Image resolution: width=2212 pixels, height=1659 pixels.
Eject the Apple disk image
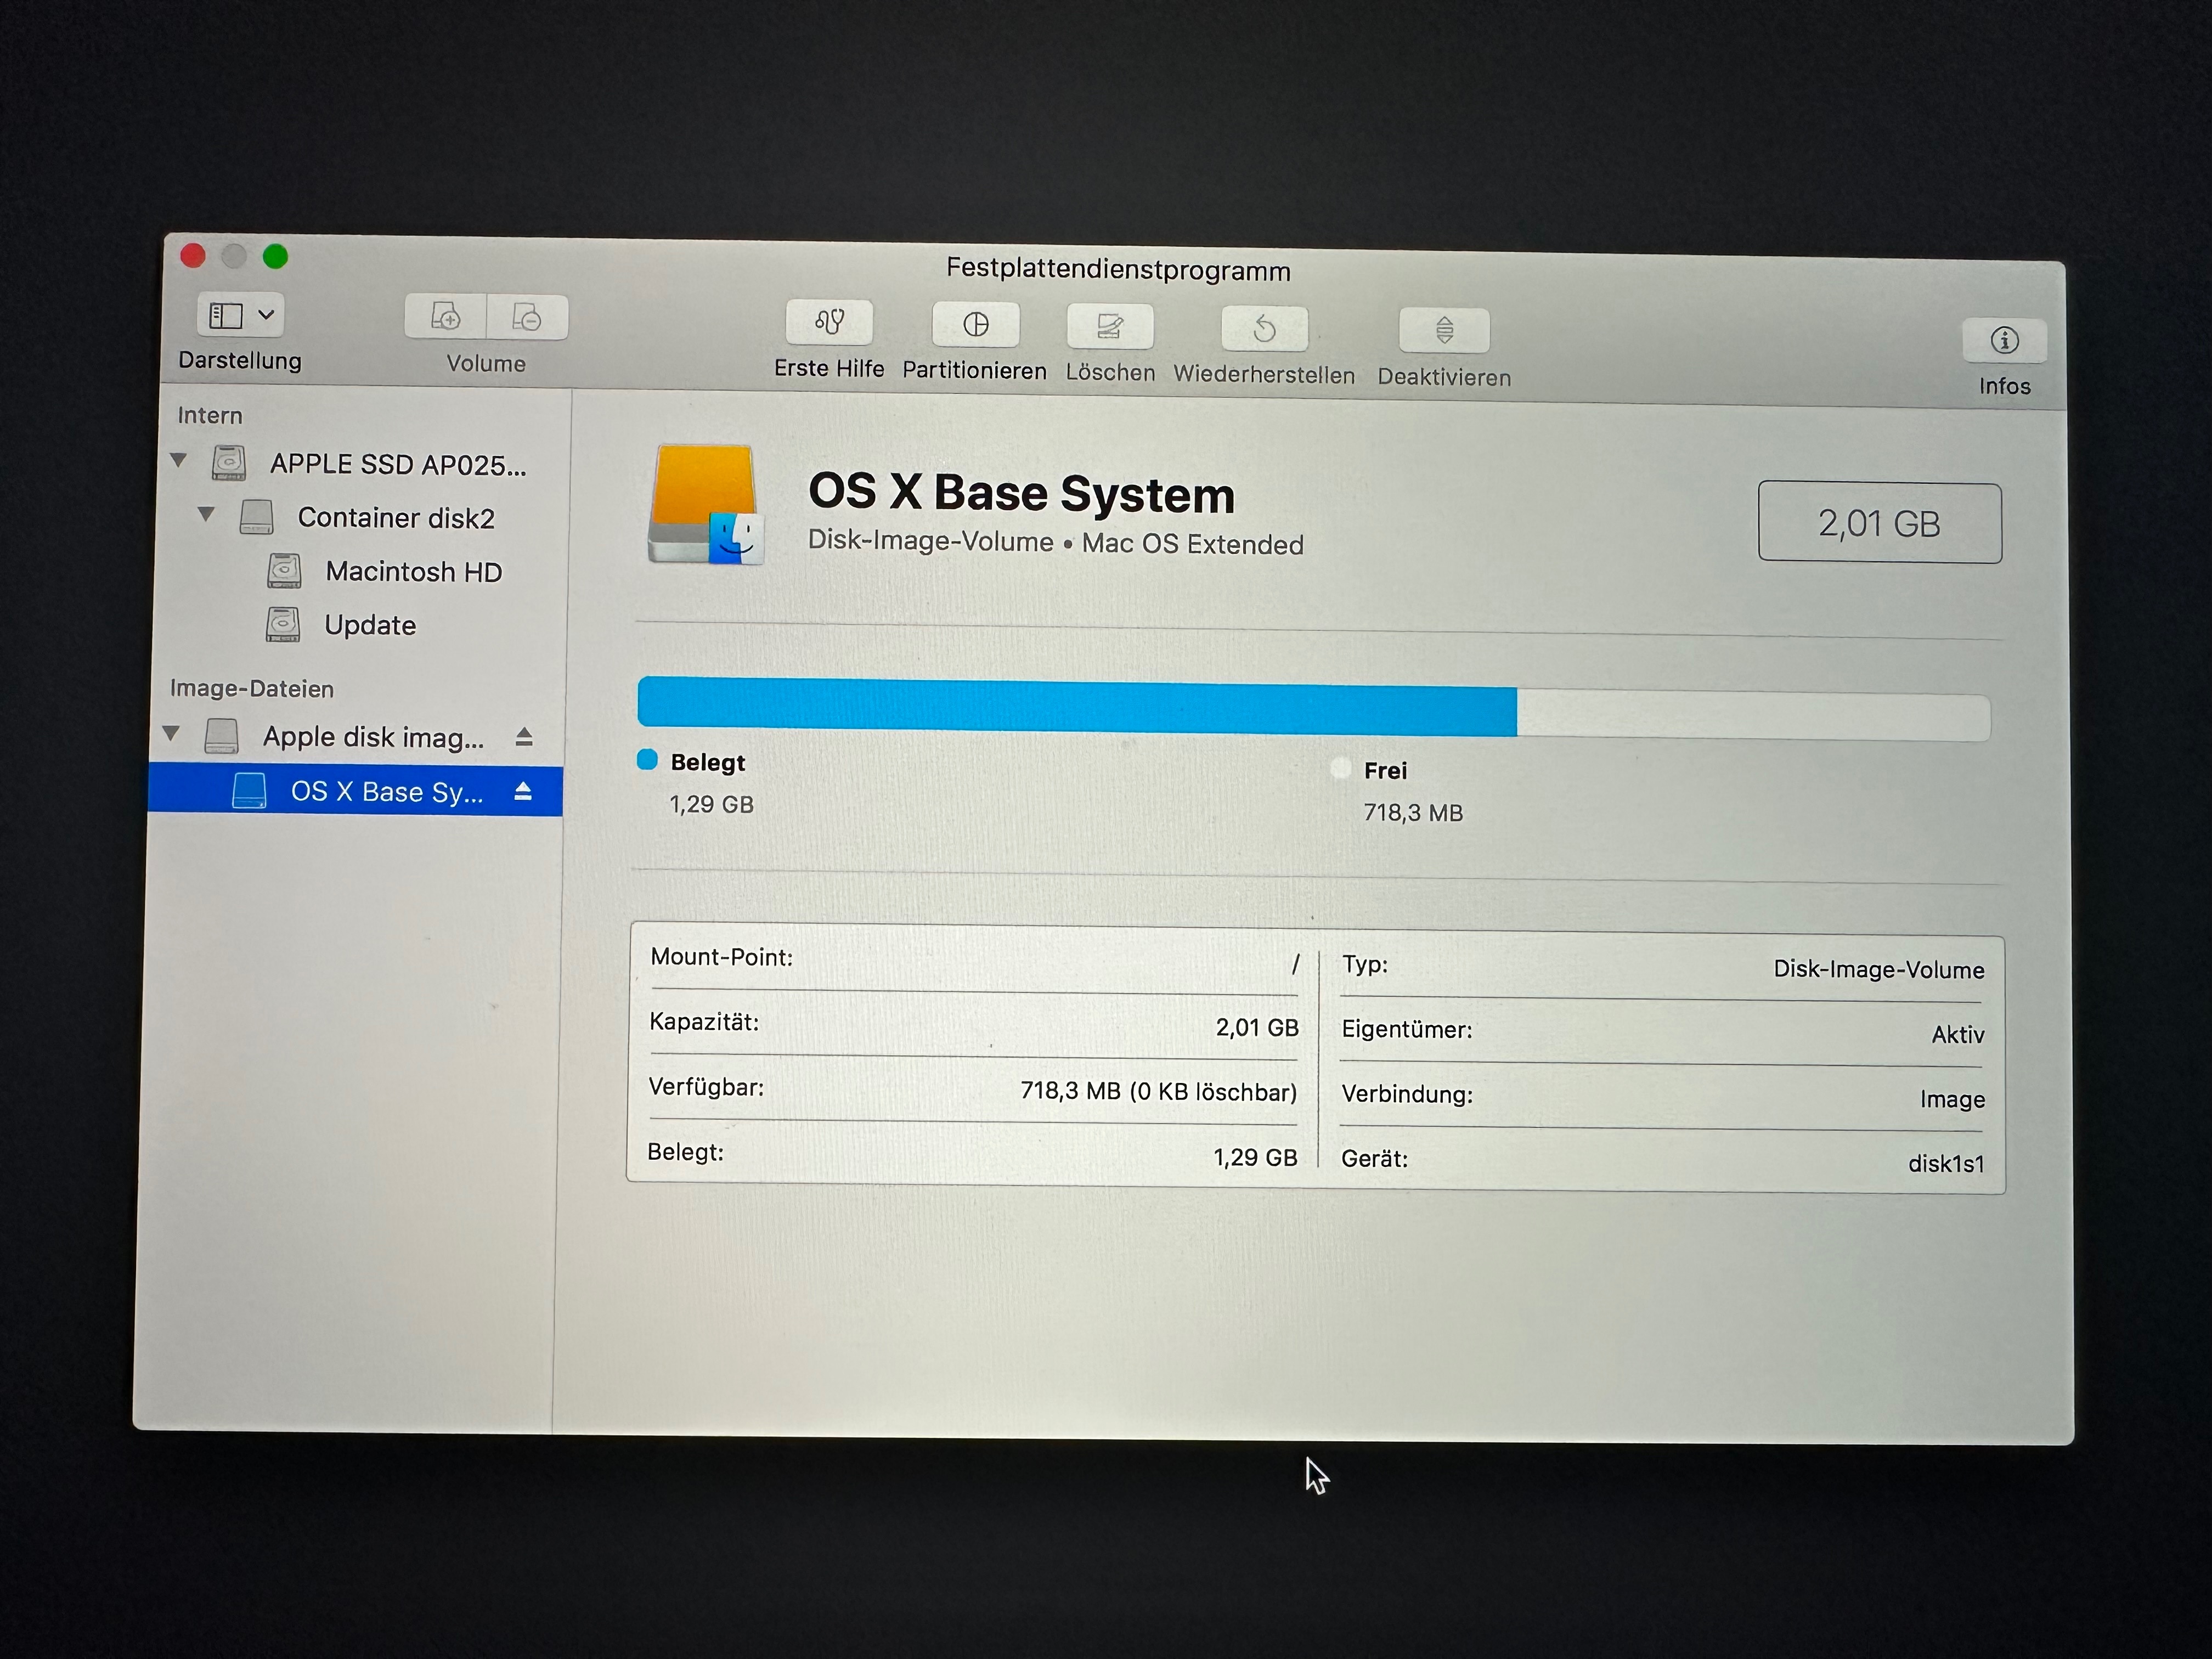pyautogui.click(x=524, y=738)
